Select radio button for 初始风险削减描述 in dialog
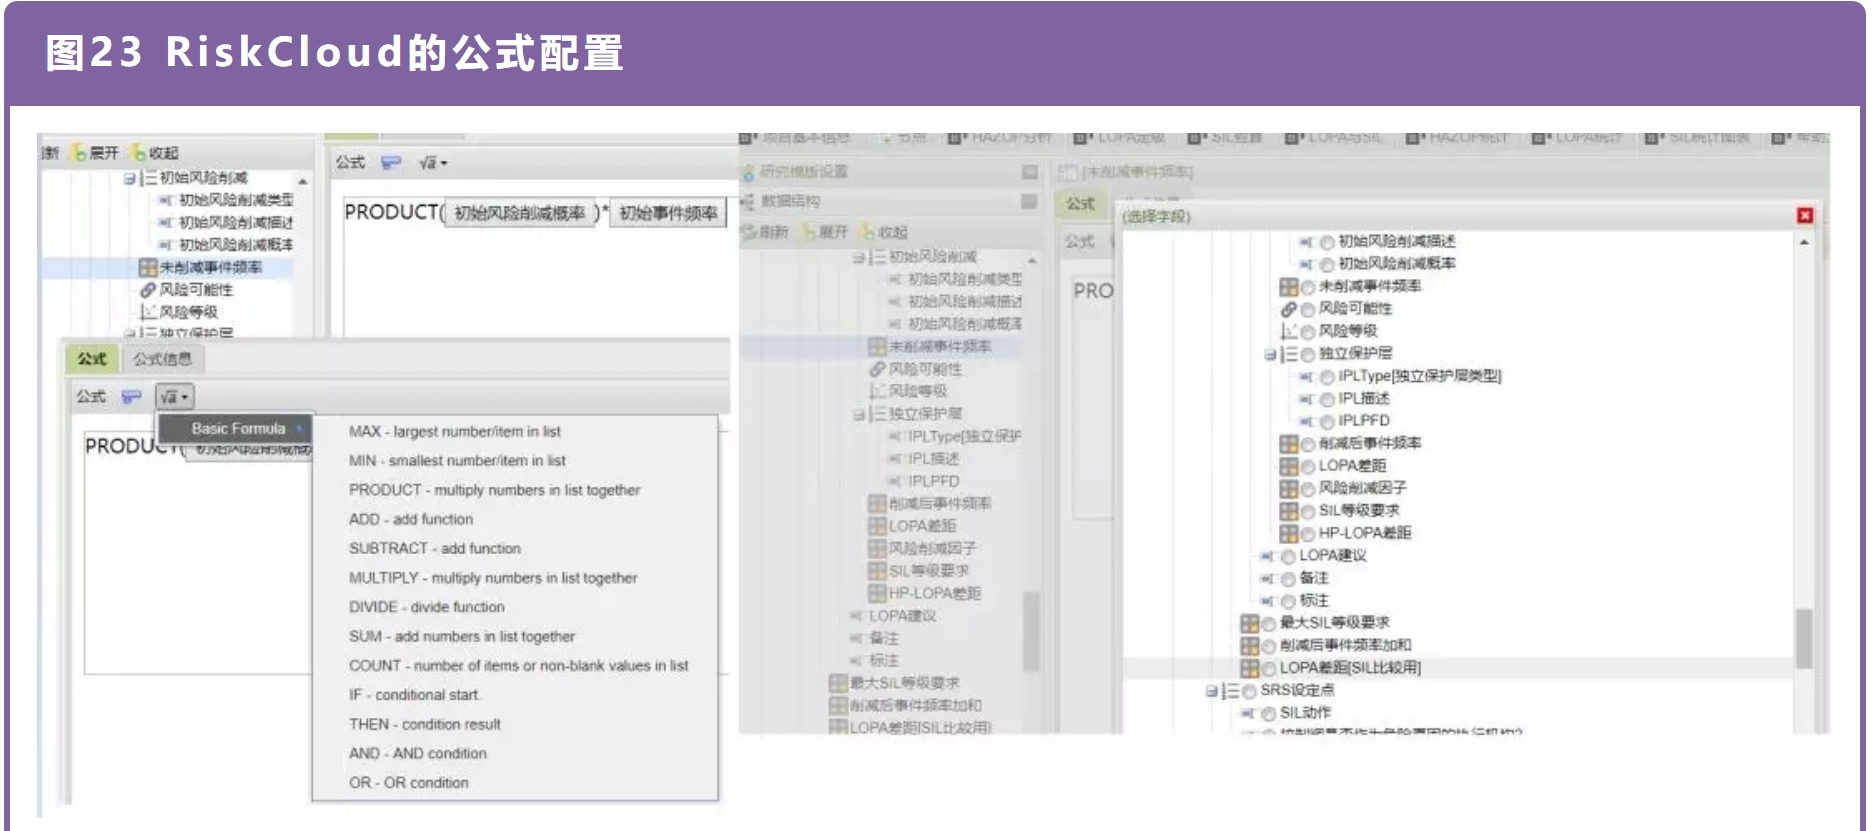The height and width of the screenshot is (831, 1874). click(x=1327, y=242)
